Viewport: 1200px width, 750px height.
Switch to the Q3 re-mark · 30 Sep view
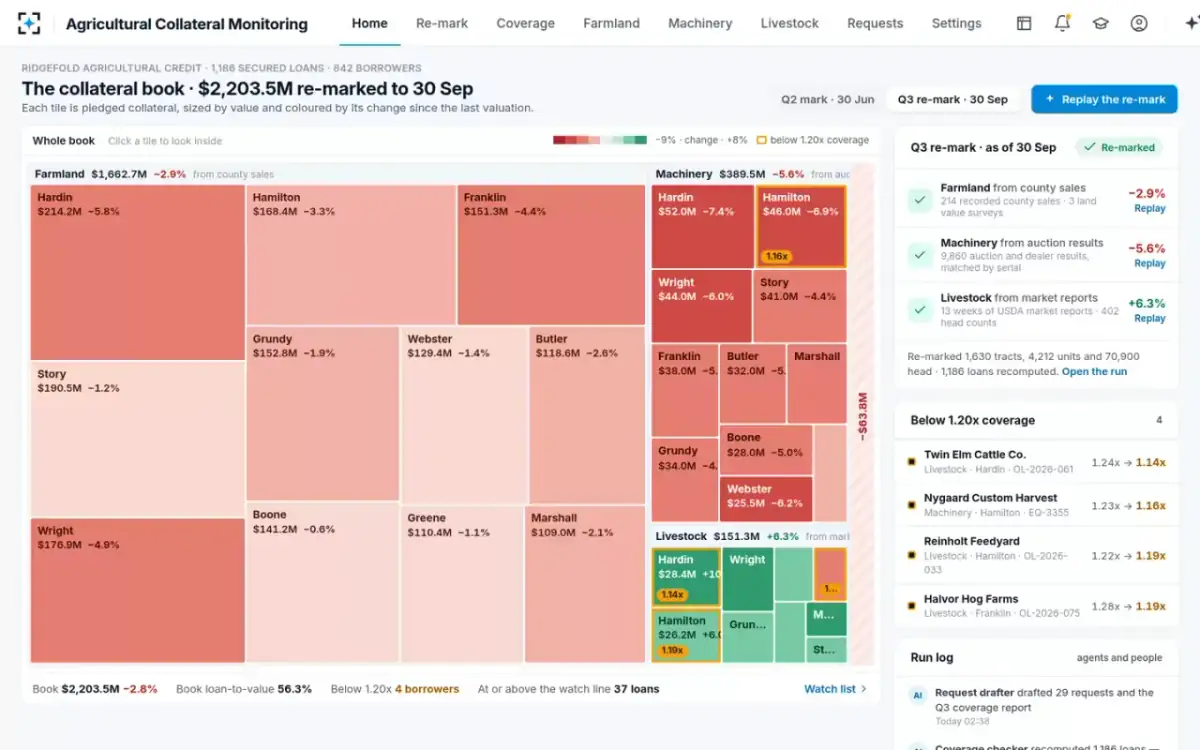click(x=952, y=99)
